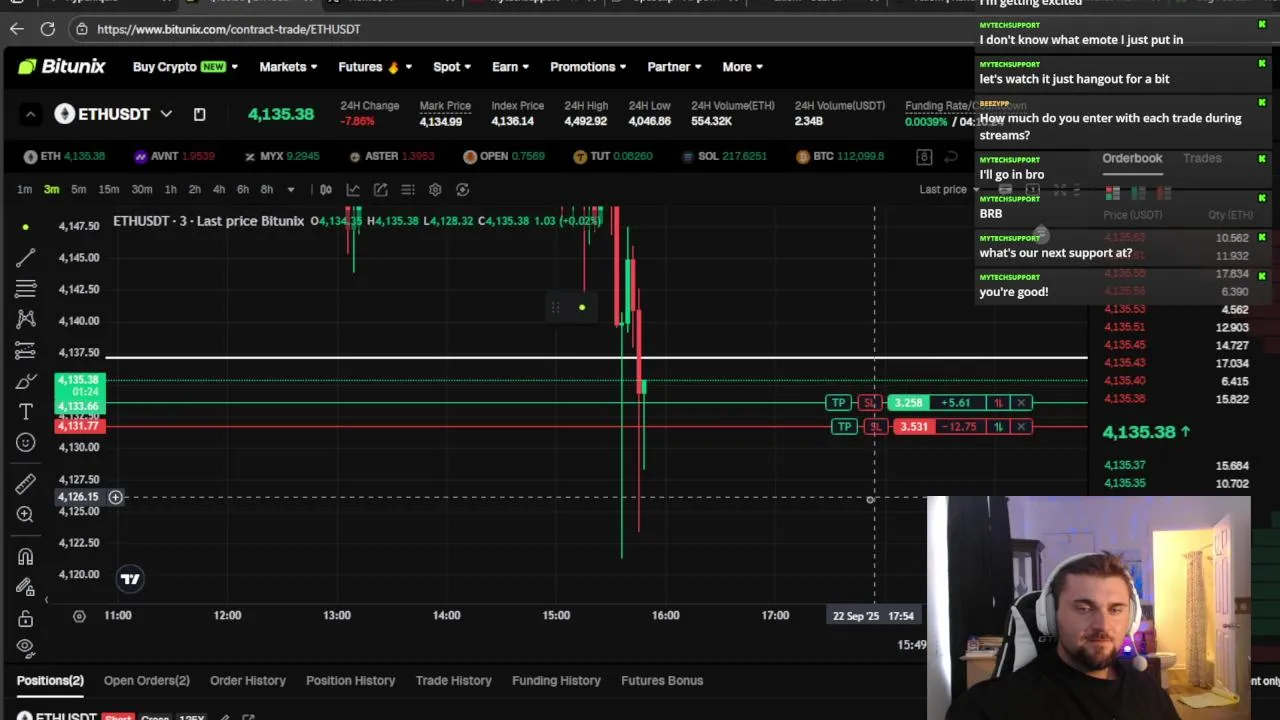Open the Last price dropdown
This screenshot has width=1280, height=720.
click(949, 189)
